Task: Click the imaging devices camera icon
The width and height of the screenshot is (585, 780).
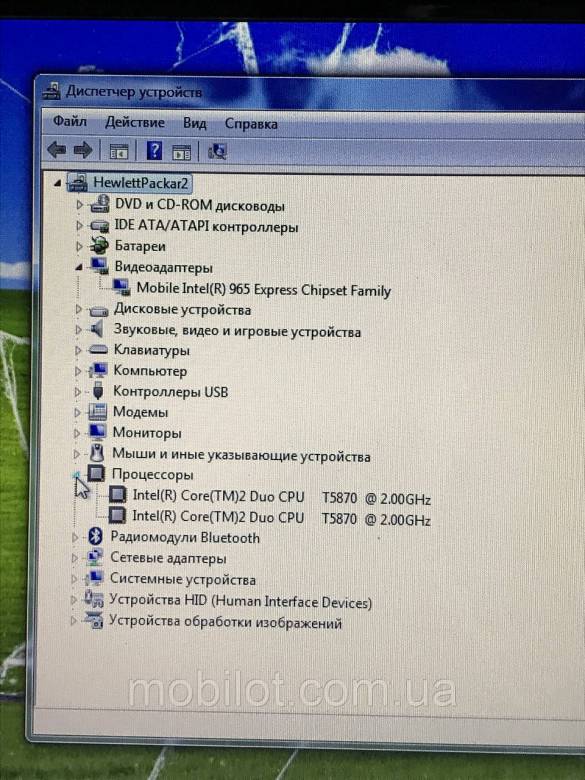Action: 94,620
